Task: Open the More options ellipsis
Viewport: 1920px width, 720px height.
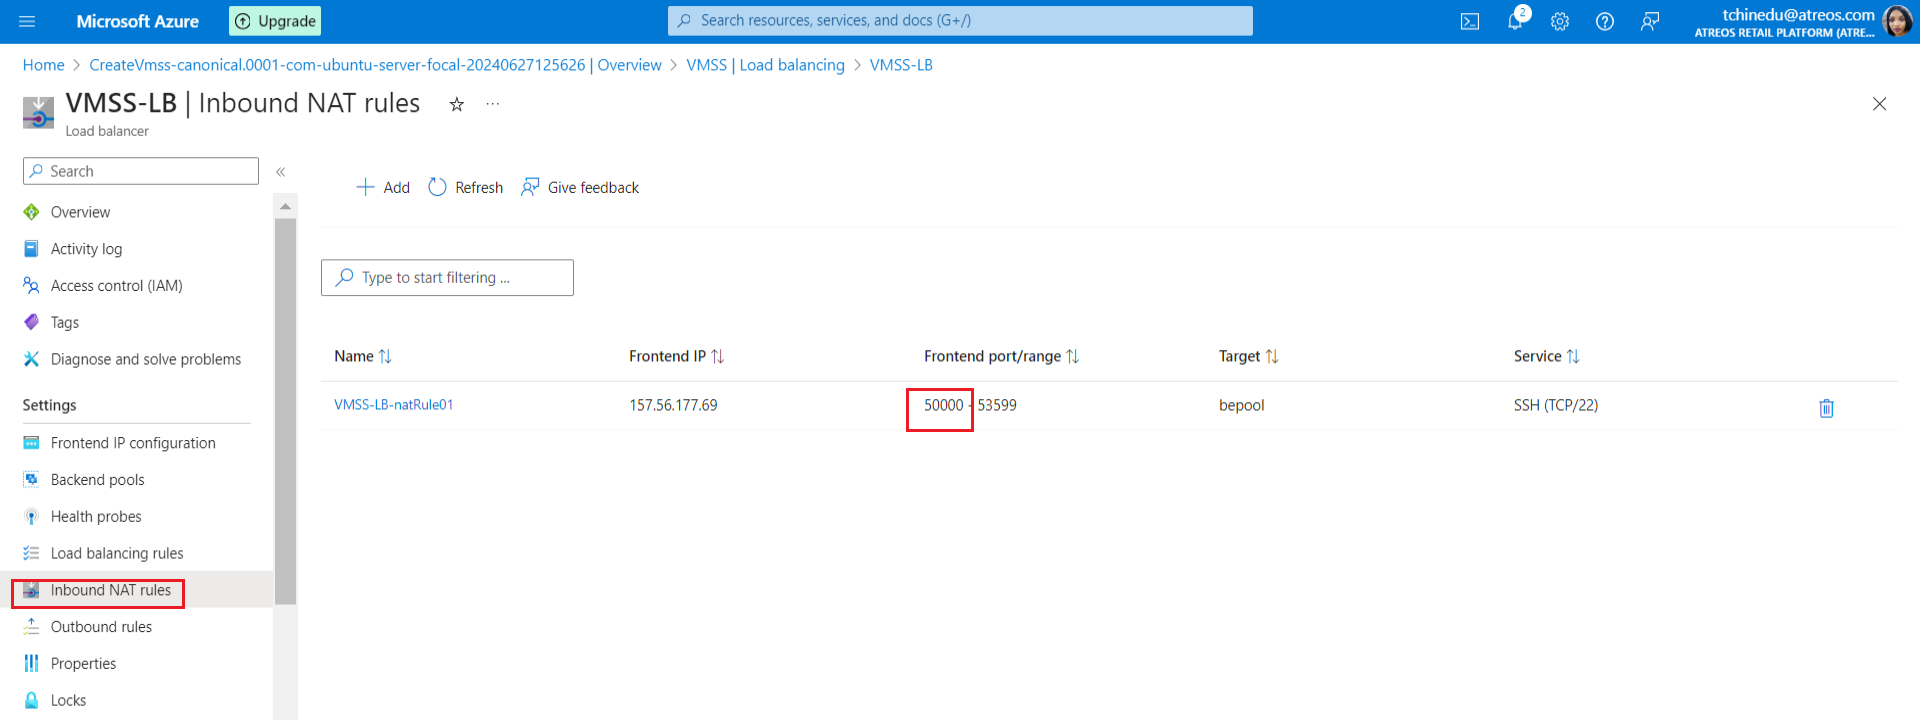Action: pyautogui.click(x=493, y=104)
